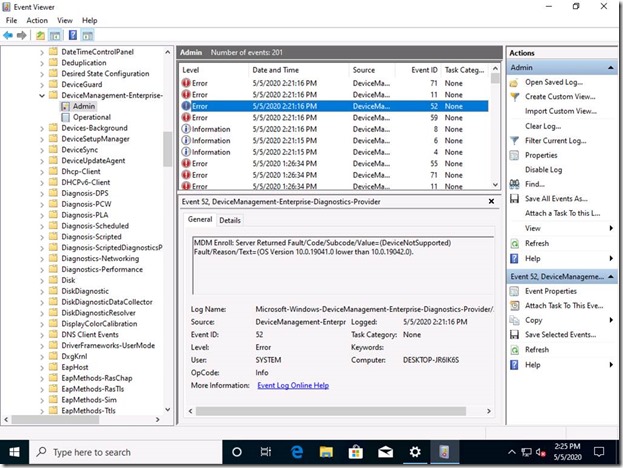Select the Operational log in tree
This screenshot has height=468, width=623.
tap(93, 117)
